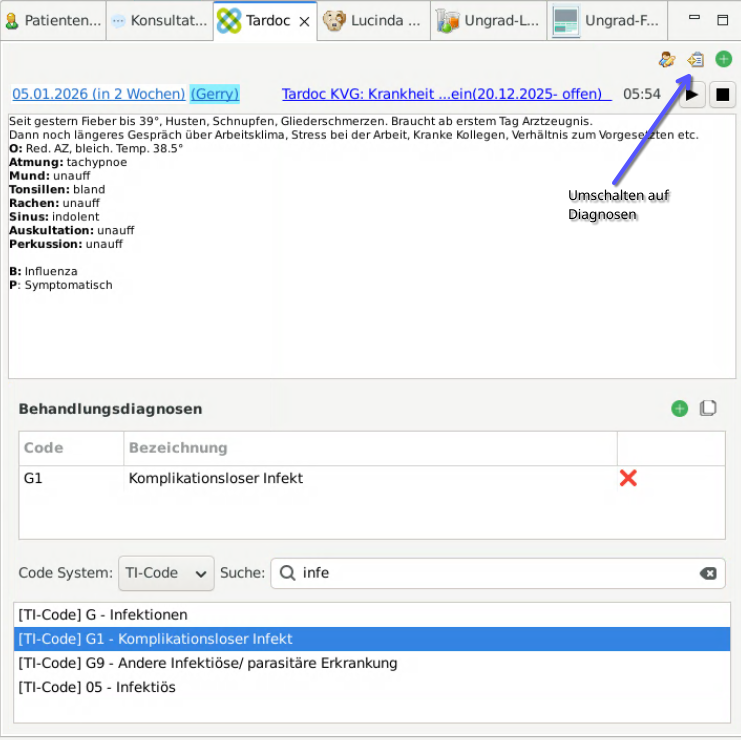Image resolution: width=741 pixels, height=740 pixels.
Task: Open the consultation date link 05.01.2026
Action: pos(98,94)
